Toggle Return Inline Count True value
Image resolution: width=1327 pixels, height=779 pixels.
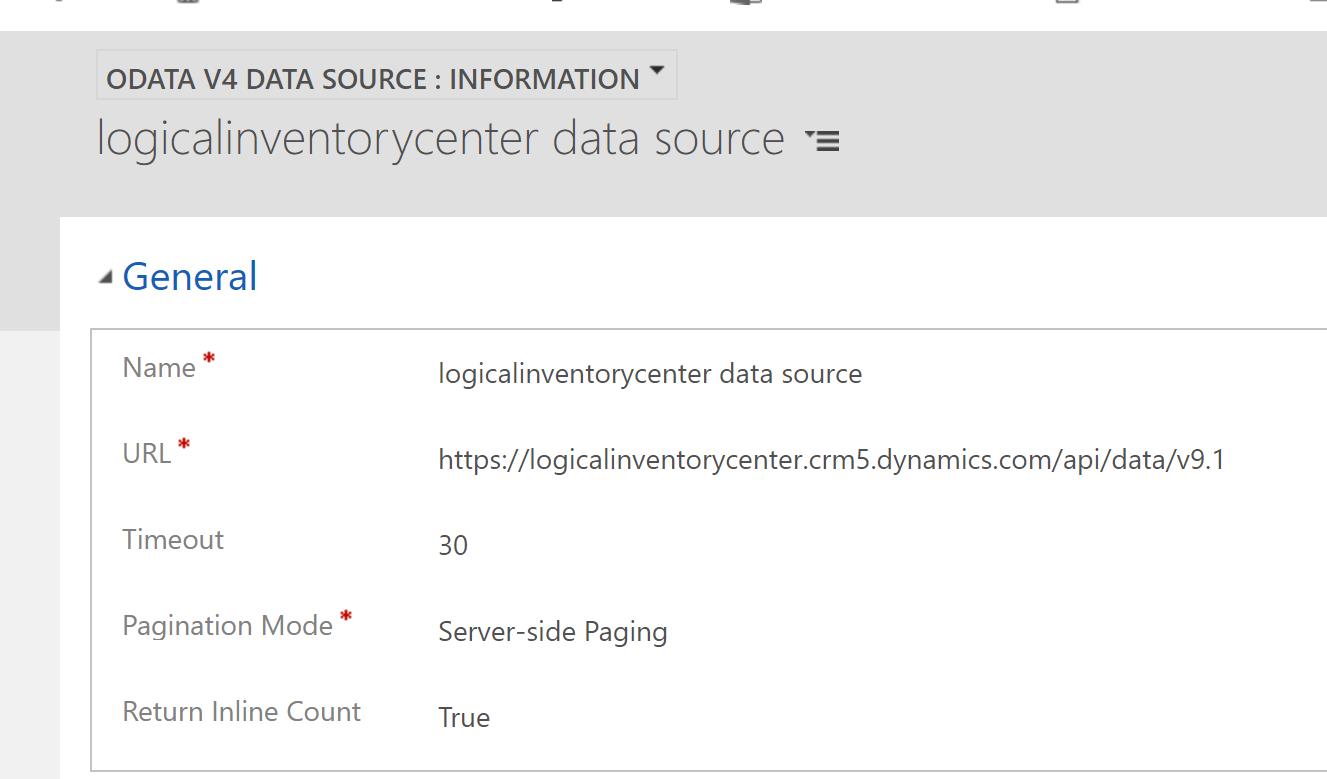coord(464,718)
